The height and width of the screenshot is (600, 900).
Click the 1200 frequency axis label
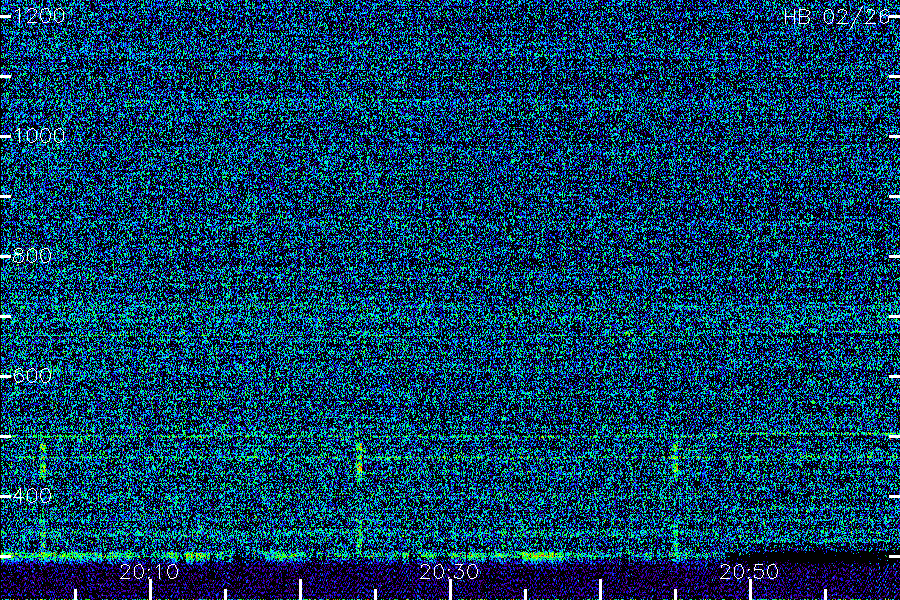[38, 15]
